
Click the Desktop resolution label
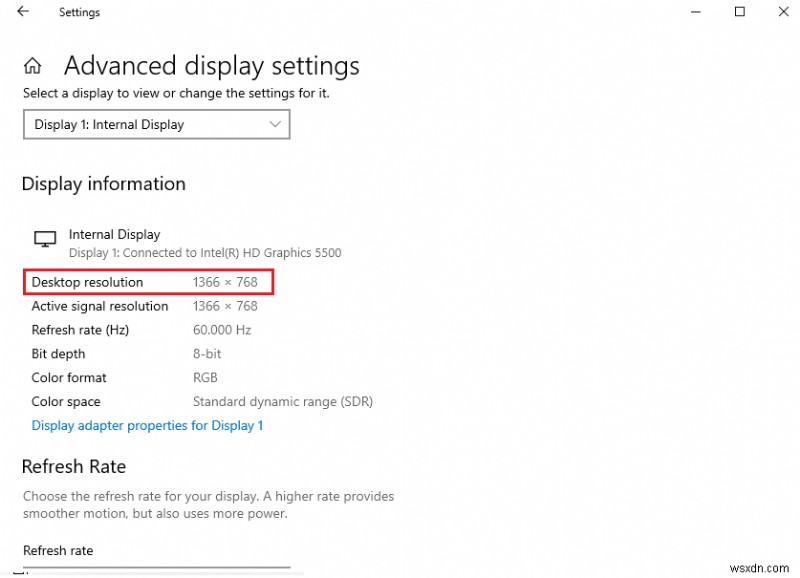point(87,282)
